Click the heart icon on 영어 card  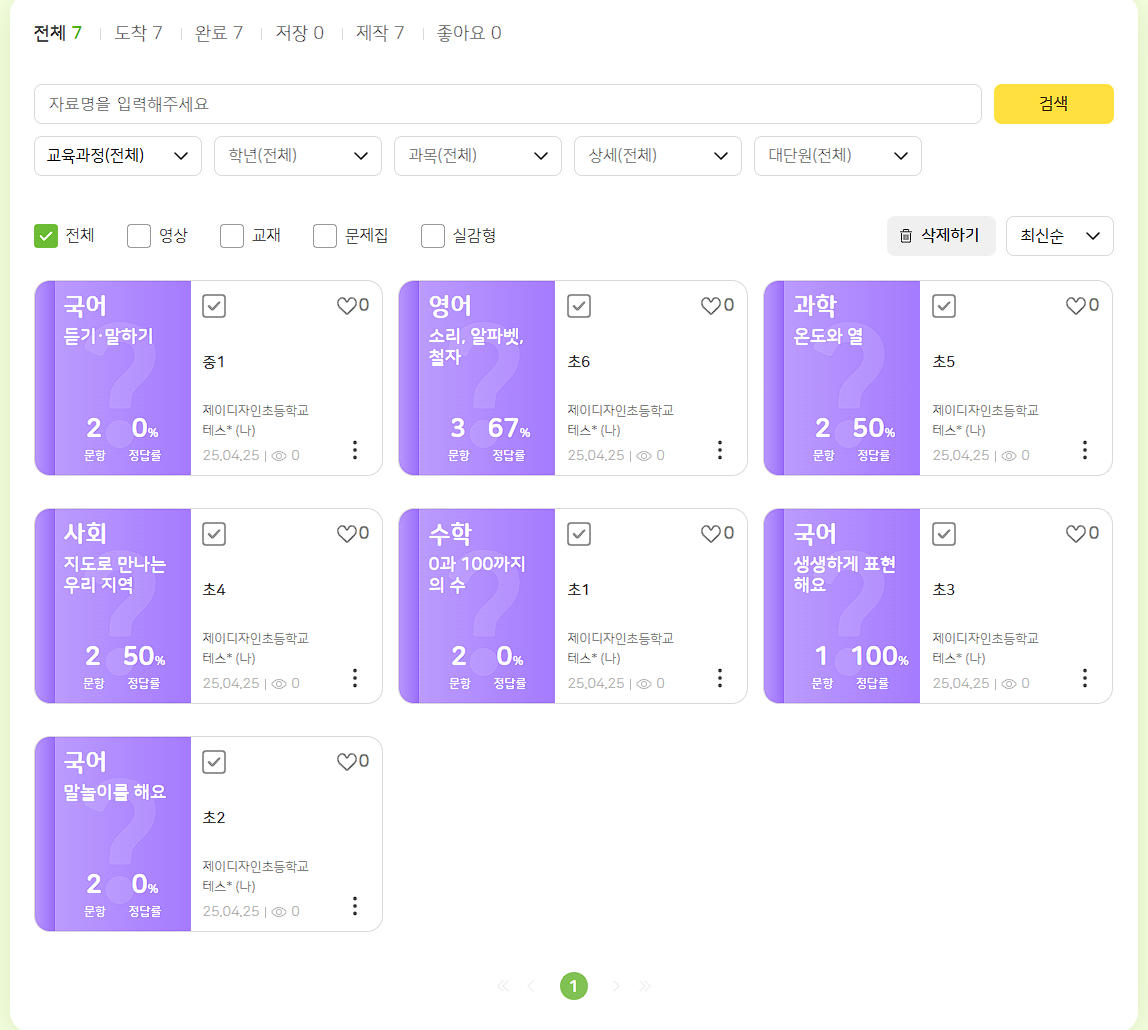tap(711, 306)
